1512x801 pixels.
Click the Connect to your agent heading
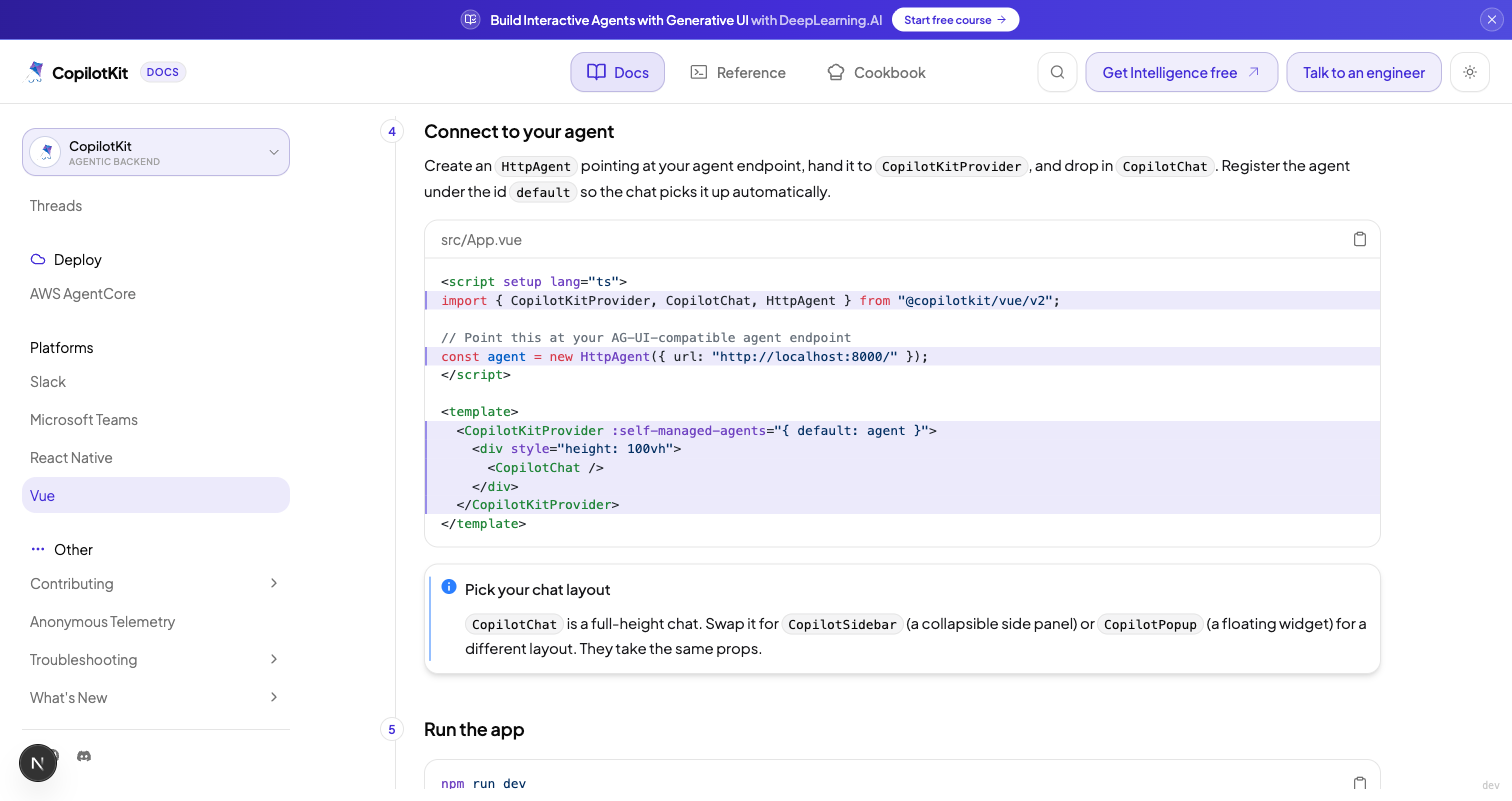pyautogui.click(x=519, y=132)
